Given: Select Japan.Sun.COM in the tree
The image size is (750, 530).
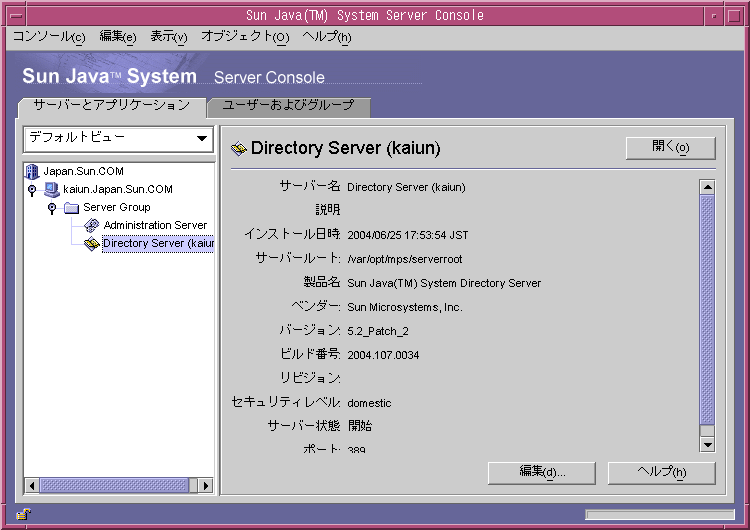Looking at the screenshot, I should [x=83, y=171].
